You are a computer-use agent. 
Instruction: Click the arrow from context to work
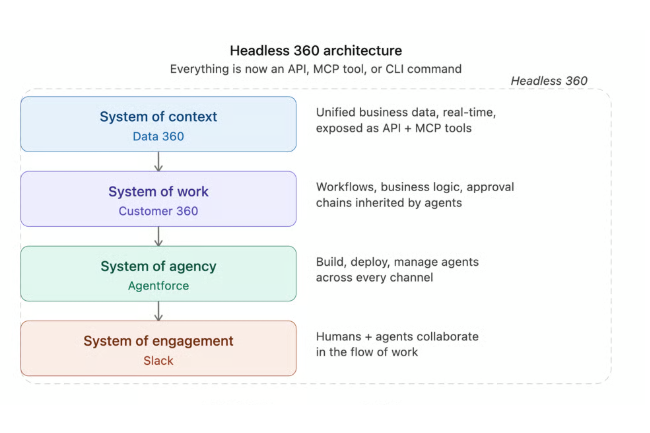click(x=158, y=161)
